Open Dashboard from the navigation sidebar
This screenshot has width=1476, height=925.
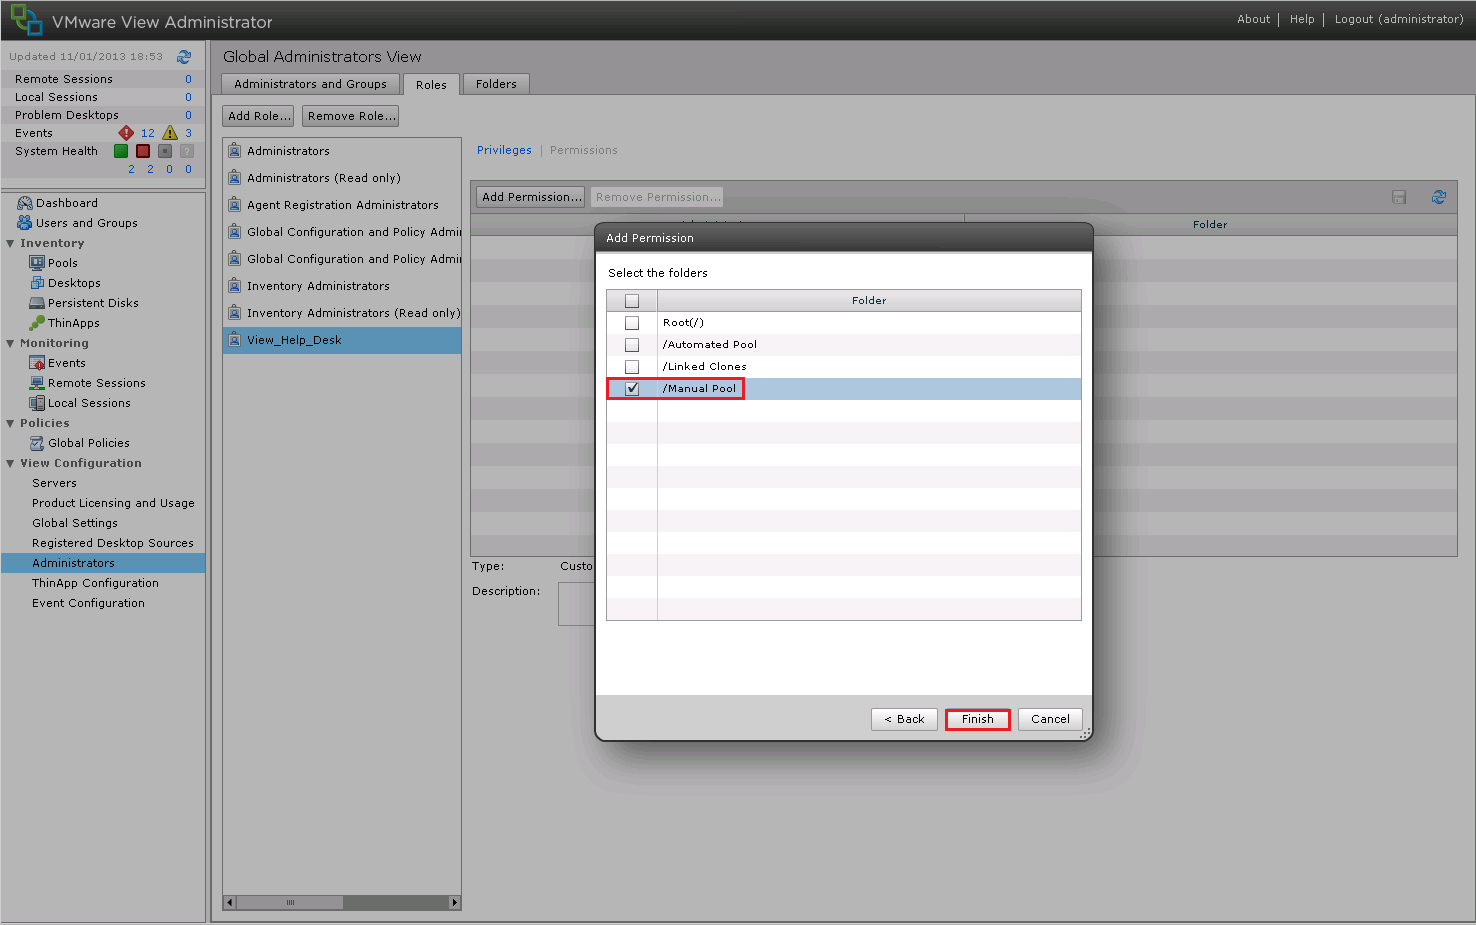click(66, 203)
